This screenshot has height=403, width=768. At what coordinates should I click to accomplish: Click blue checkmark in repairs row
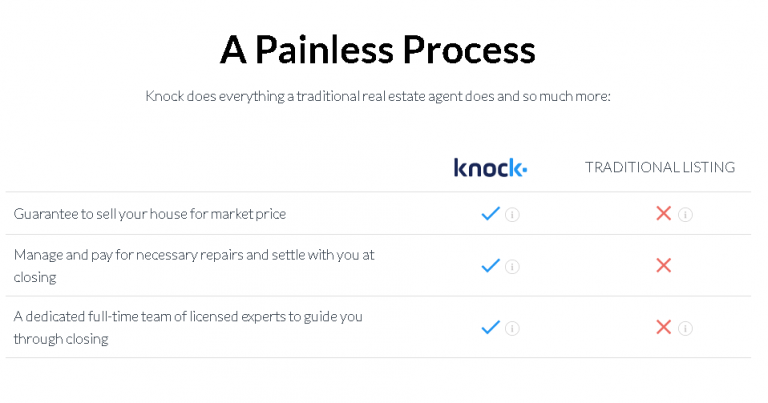pyautogui.click(x=490, y=265)
